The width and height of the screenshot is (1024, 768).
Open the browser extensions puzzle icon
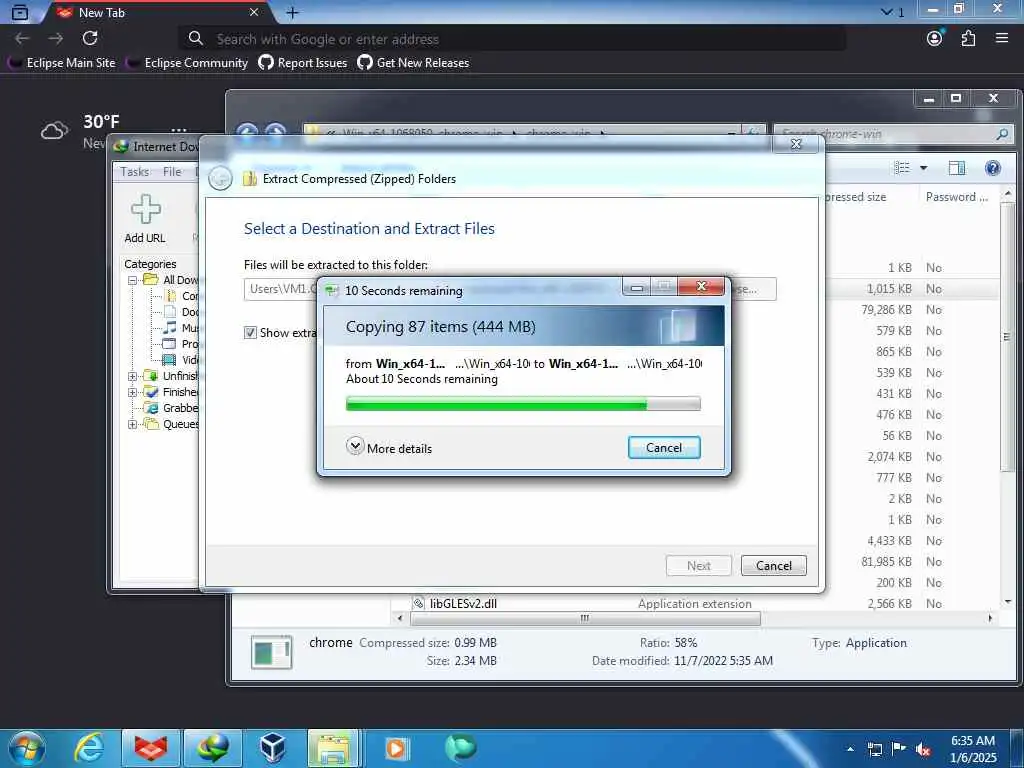(x=968, y=38)
